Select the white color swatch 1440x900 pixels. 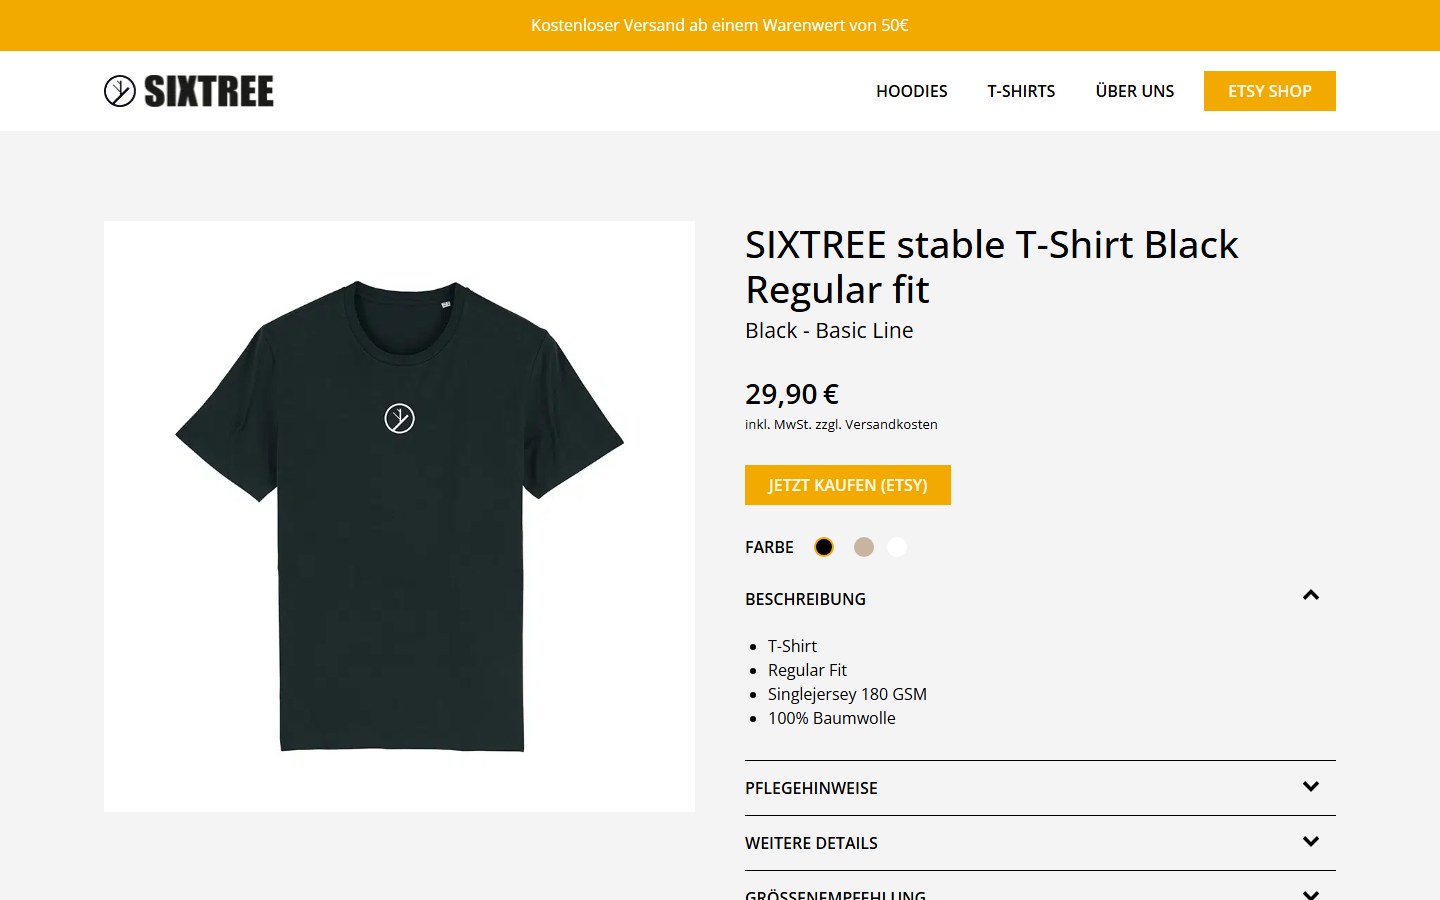click(897, 547)
